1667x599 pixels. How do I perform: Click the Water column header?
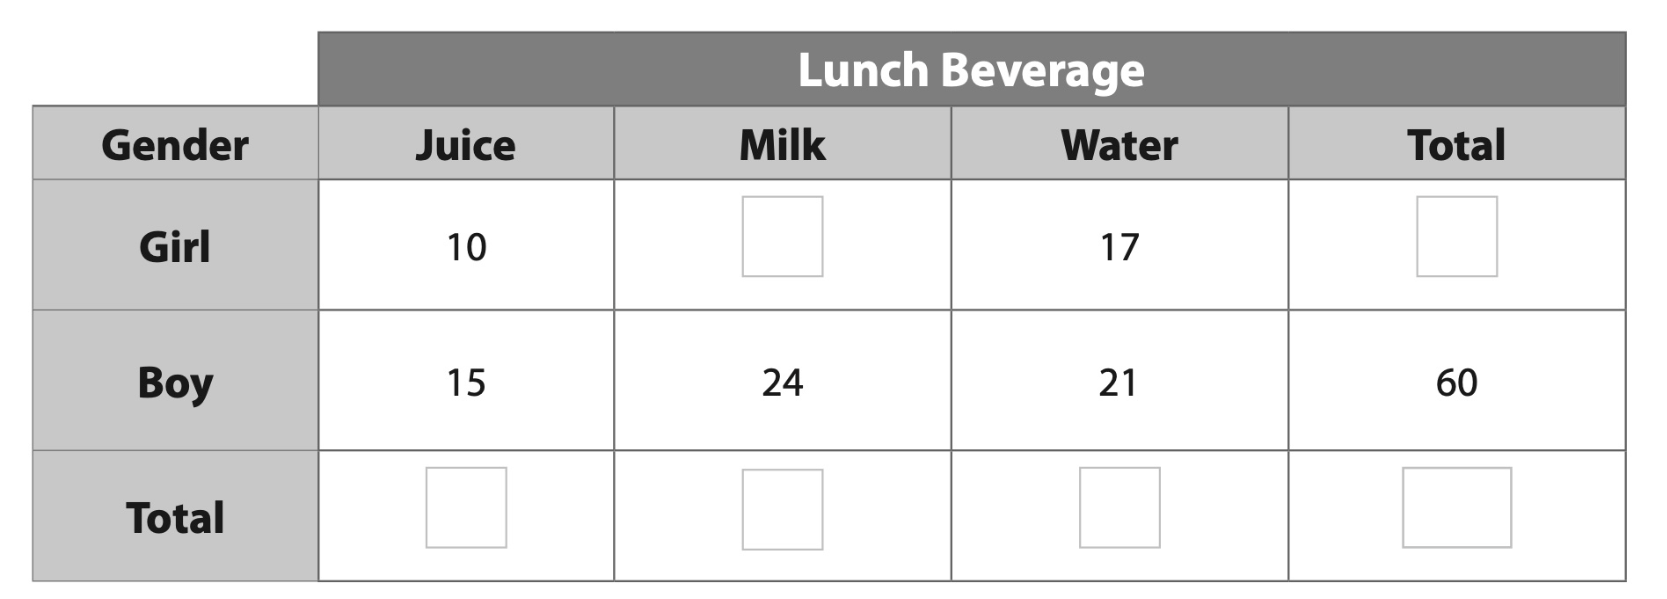point(1119,145)
